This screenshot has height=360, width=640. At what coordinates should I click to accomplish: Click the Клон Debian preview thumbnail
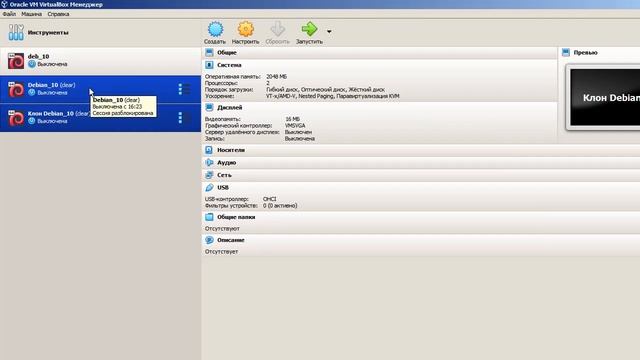[604, 98]
